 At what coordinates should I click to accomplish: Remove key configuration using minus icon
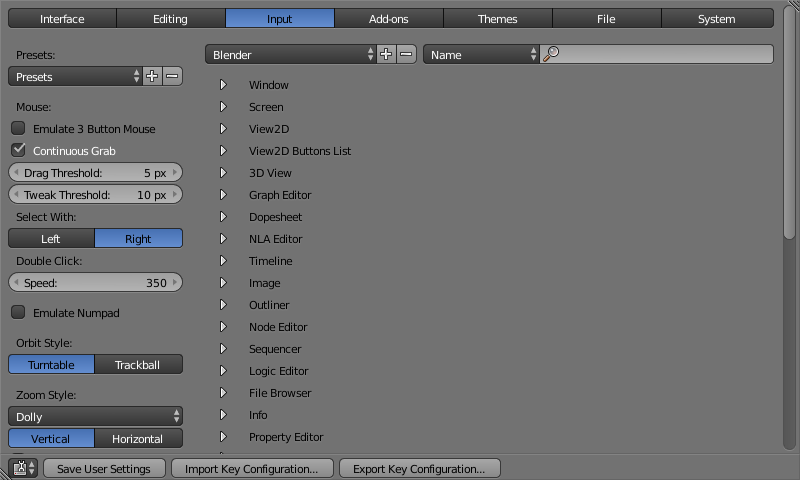406,55
